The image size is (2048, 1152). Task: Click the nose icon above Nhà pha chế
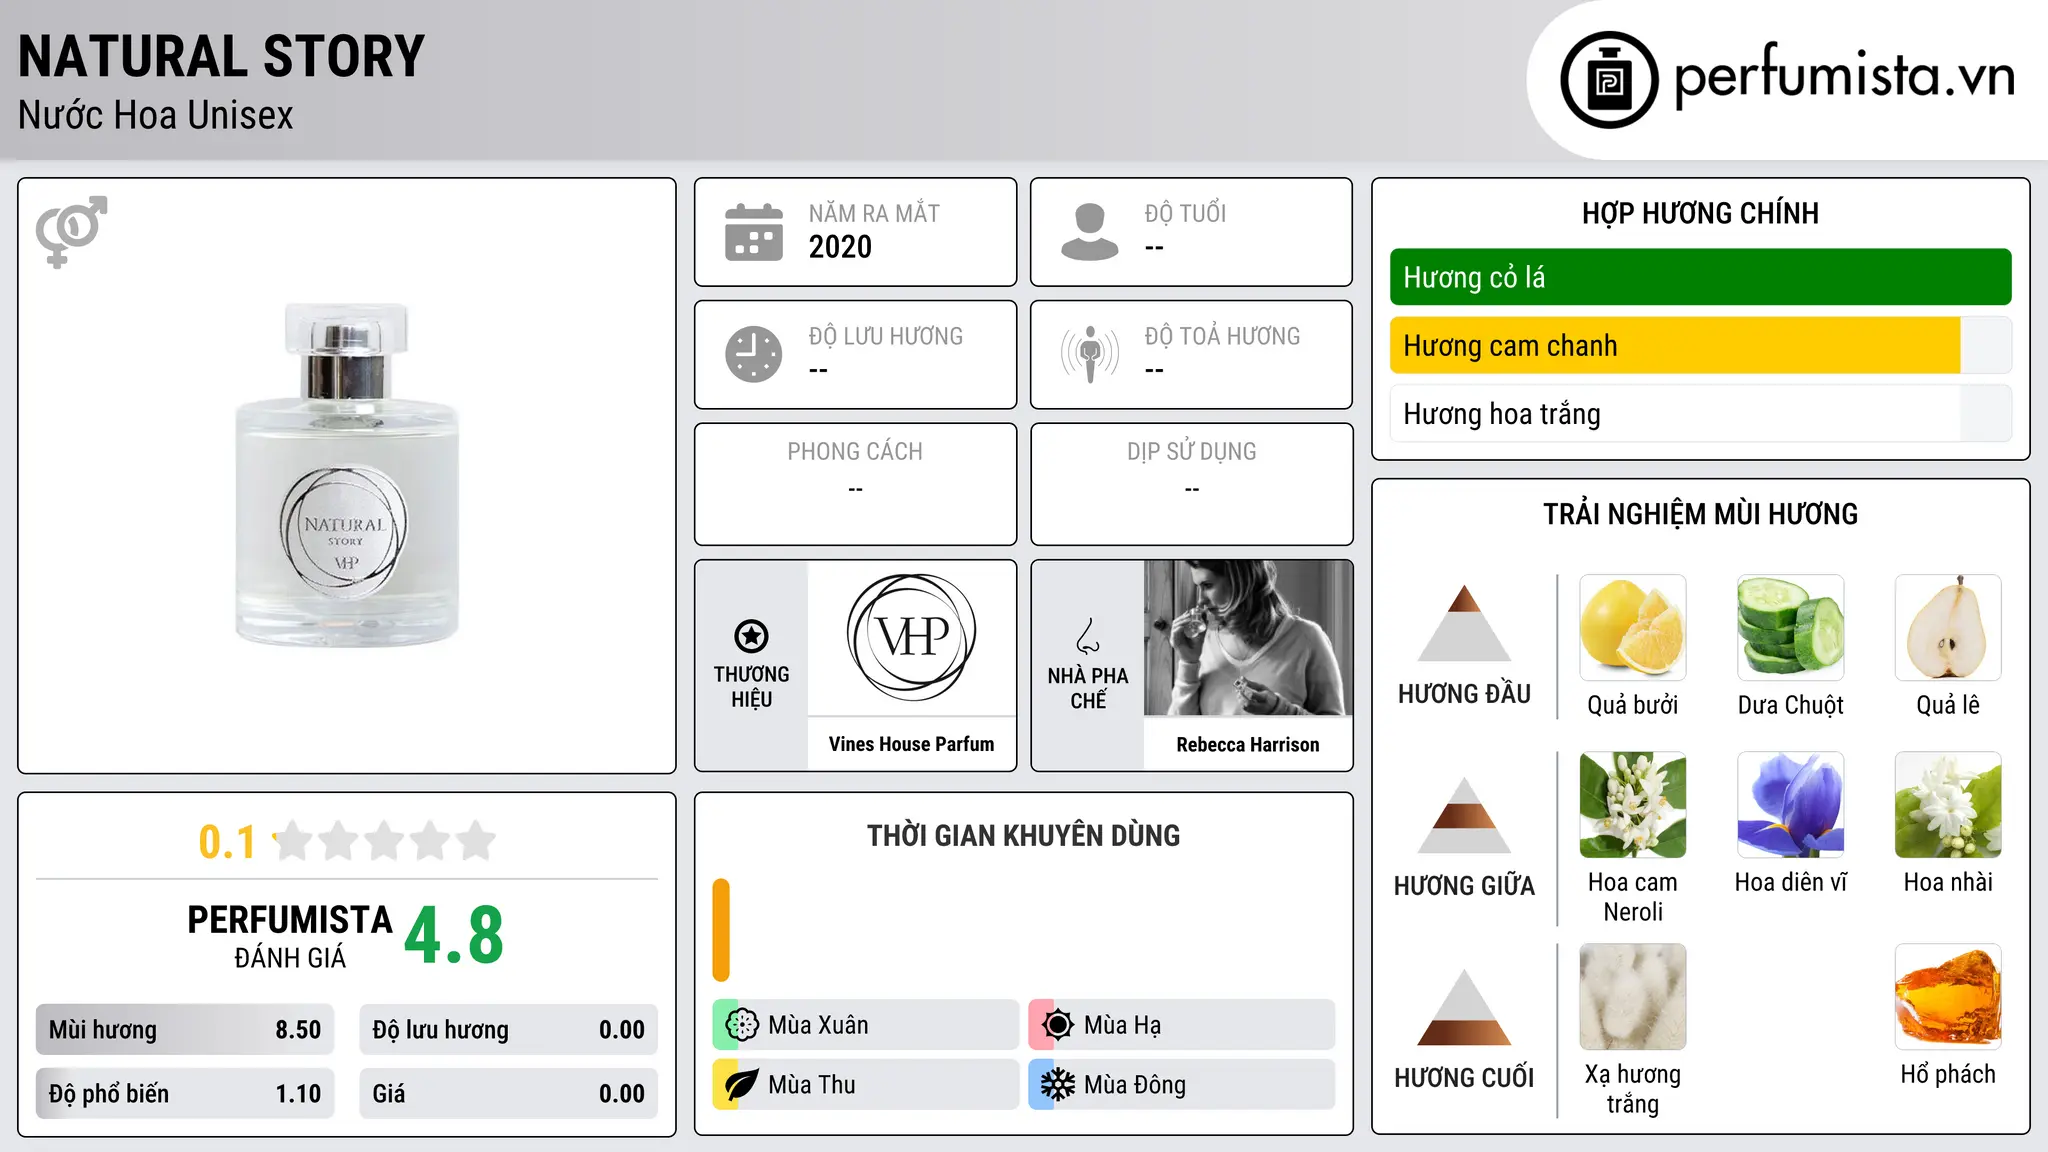tap(1088, 636)
